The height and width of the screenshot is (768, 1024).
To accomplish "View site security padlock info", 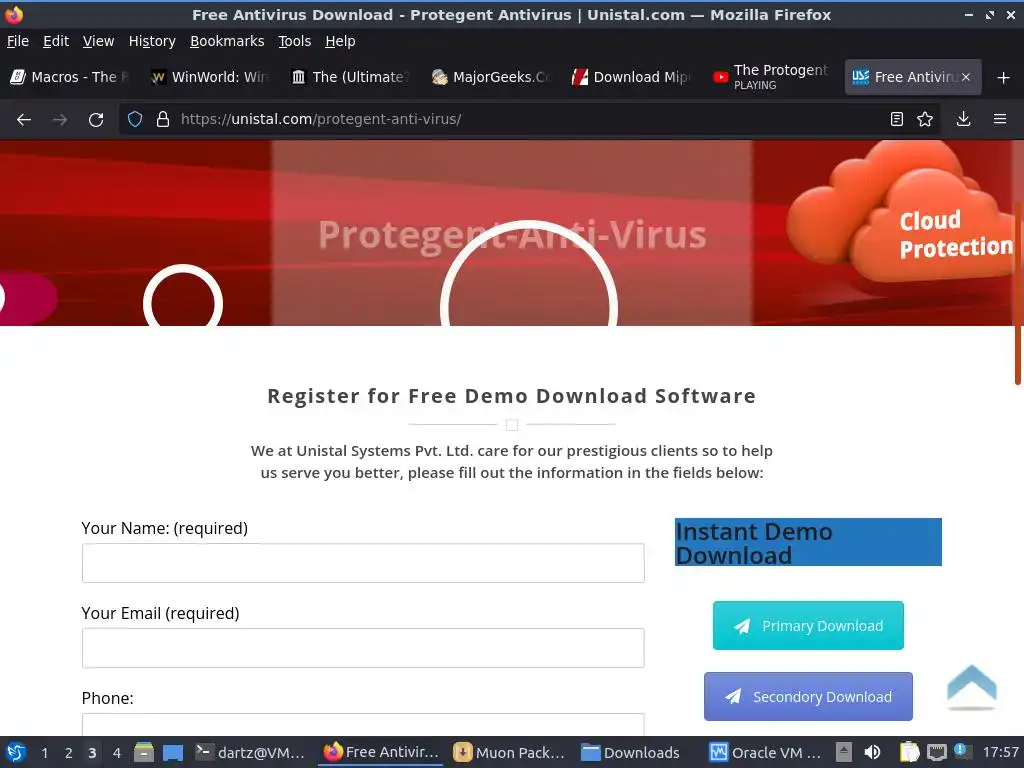I will point(163,119).
